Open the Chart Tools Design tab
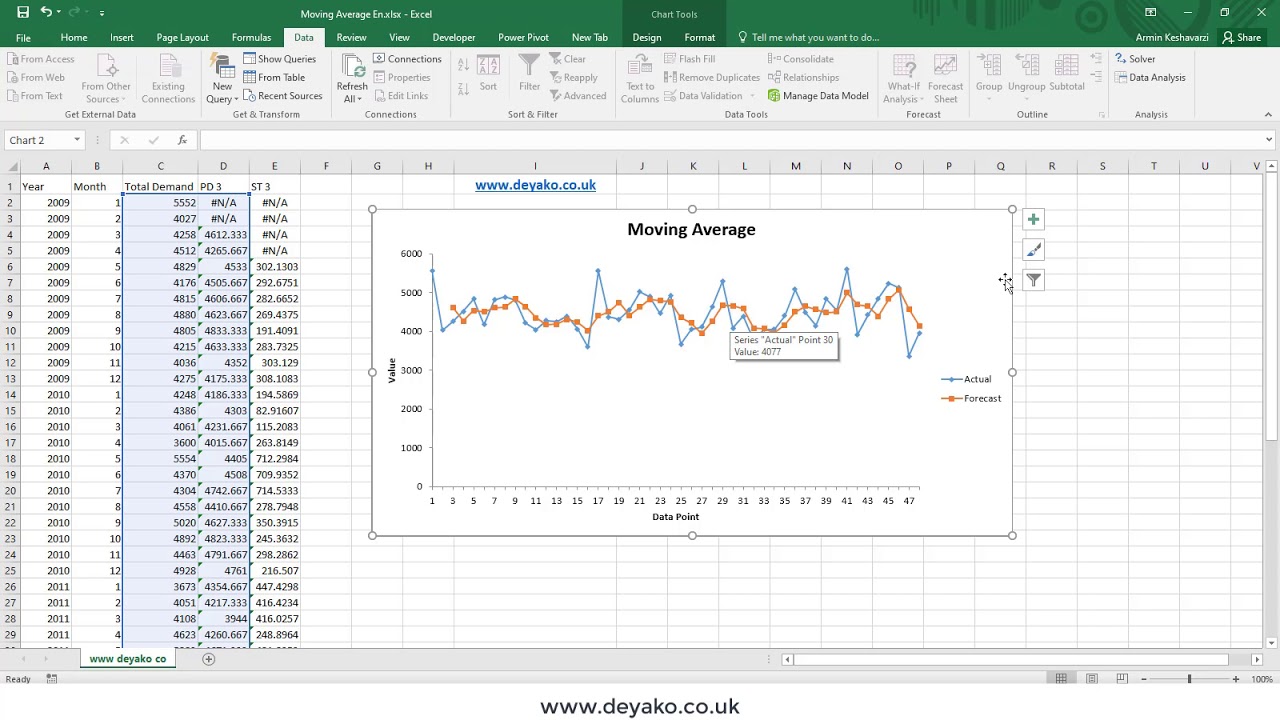 point(647,38)
